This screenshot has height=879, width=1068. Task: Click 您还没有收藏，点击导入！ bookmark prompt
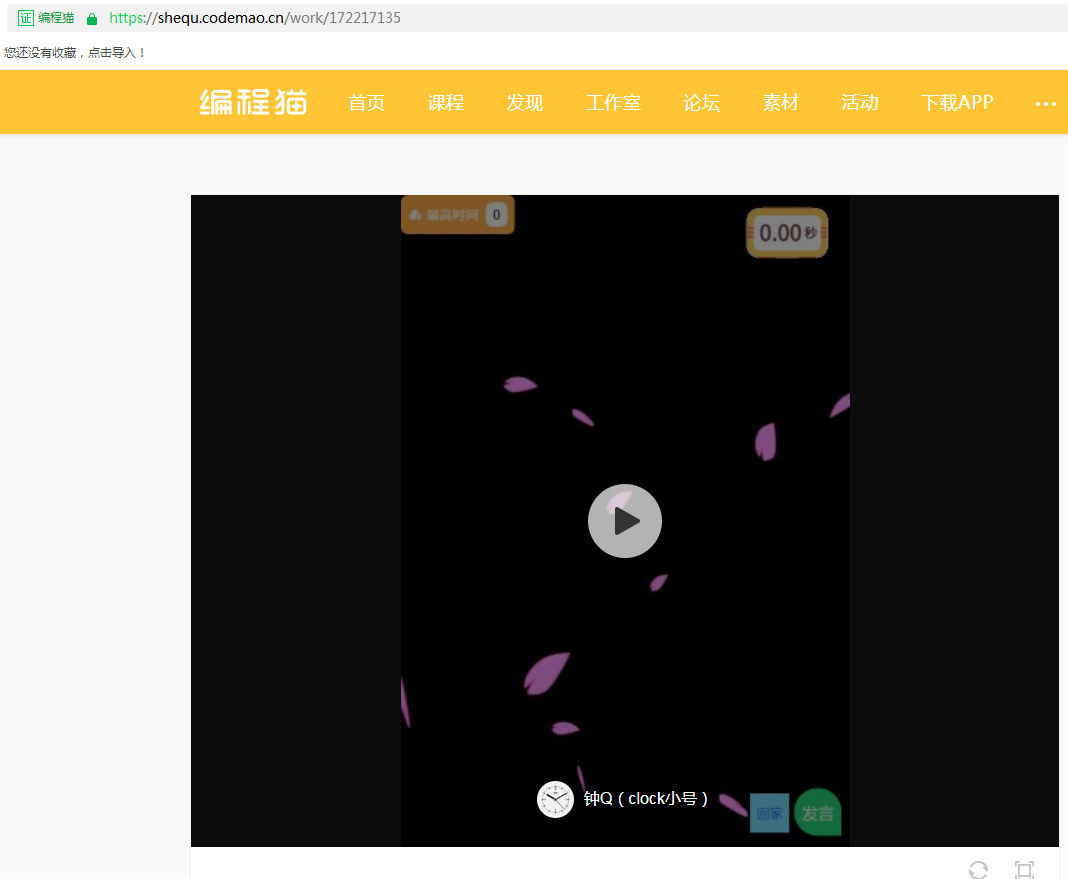pyautogui.click(x=75, y=52)
